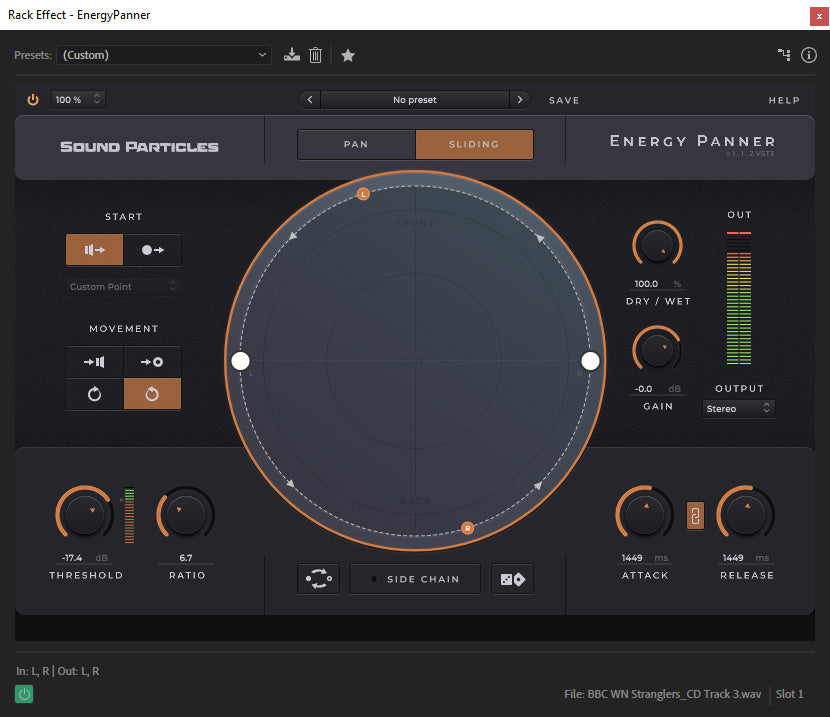
Task: Adjust the Release knob
Action: (745, 514)
